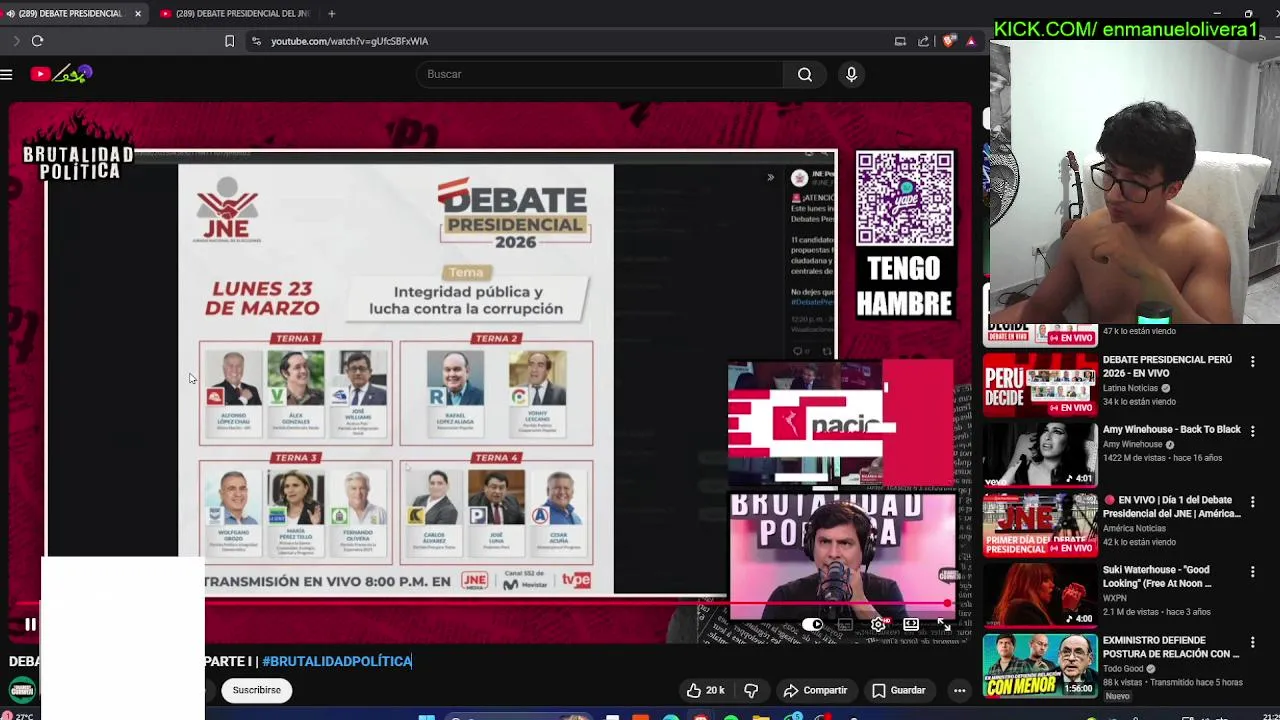Go forward in browser history

[x=16, y=41]
